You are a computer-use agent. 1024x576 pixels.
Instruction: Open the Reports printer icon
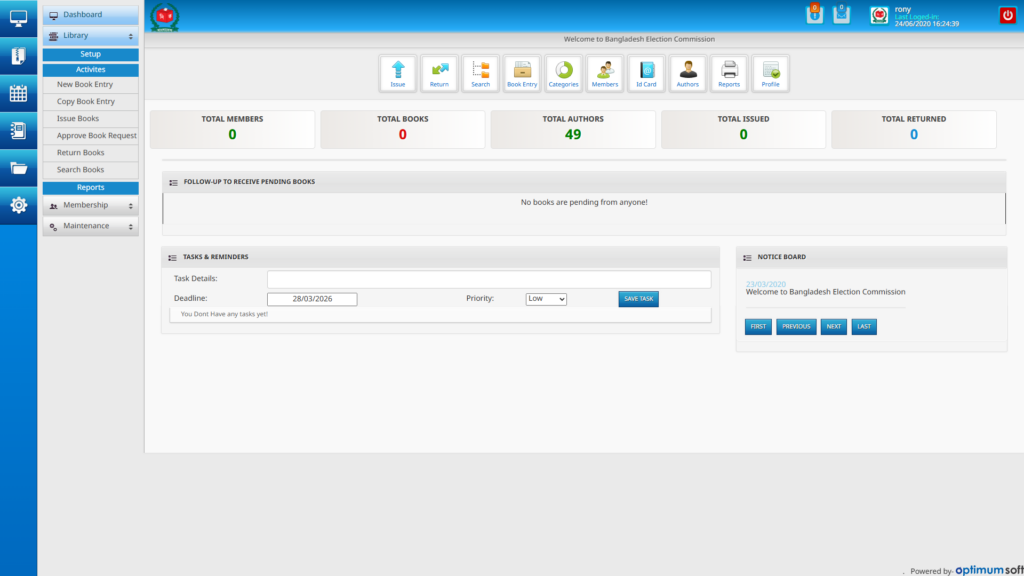click(x=729, y=72)
